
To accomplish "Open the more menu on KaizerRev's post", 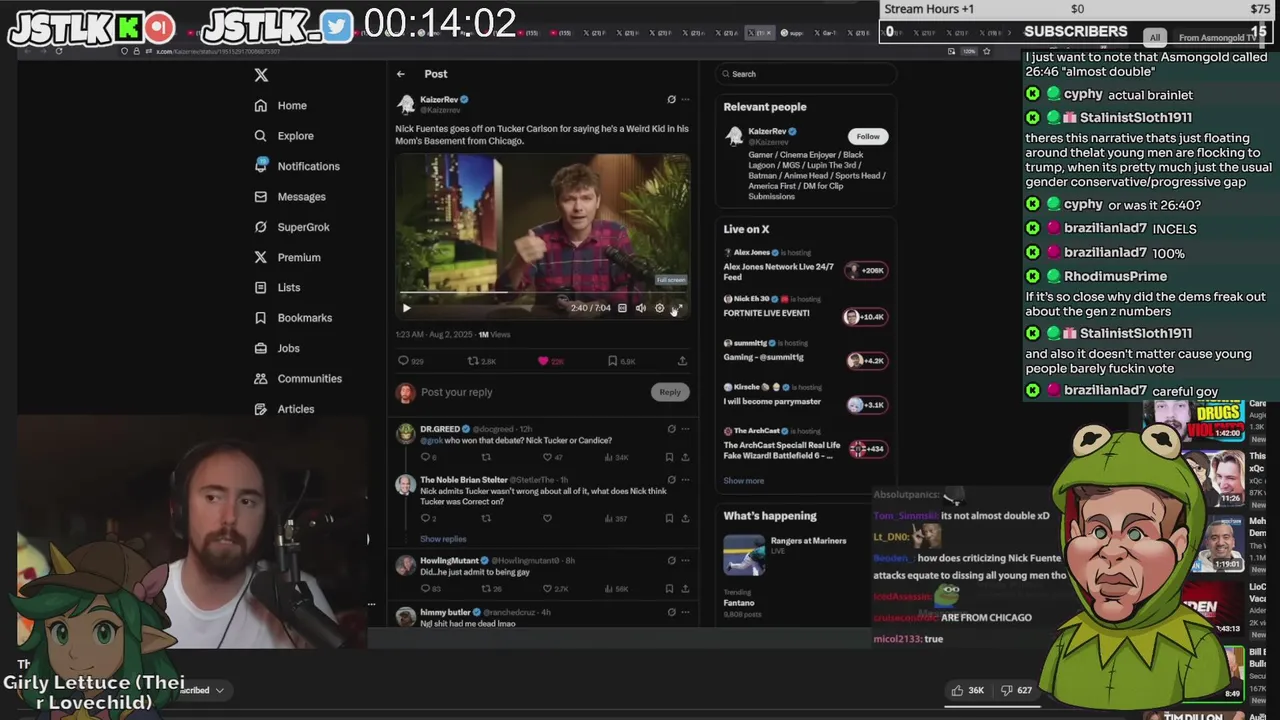I will (x=685, y=100).
